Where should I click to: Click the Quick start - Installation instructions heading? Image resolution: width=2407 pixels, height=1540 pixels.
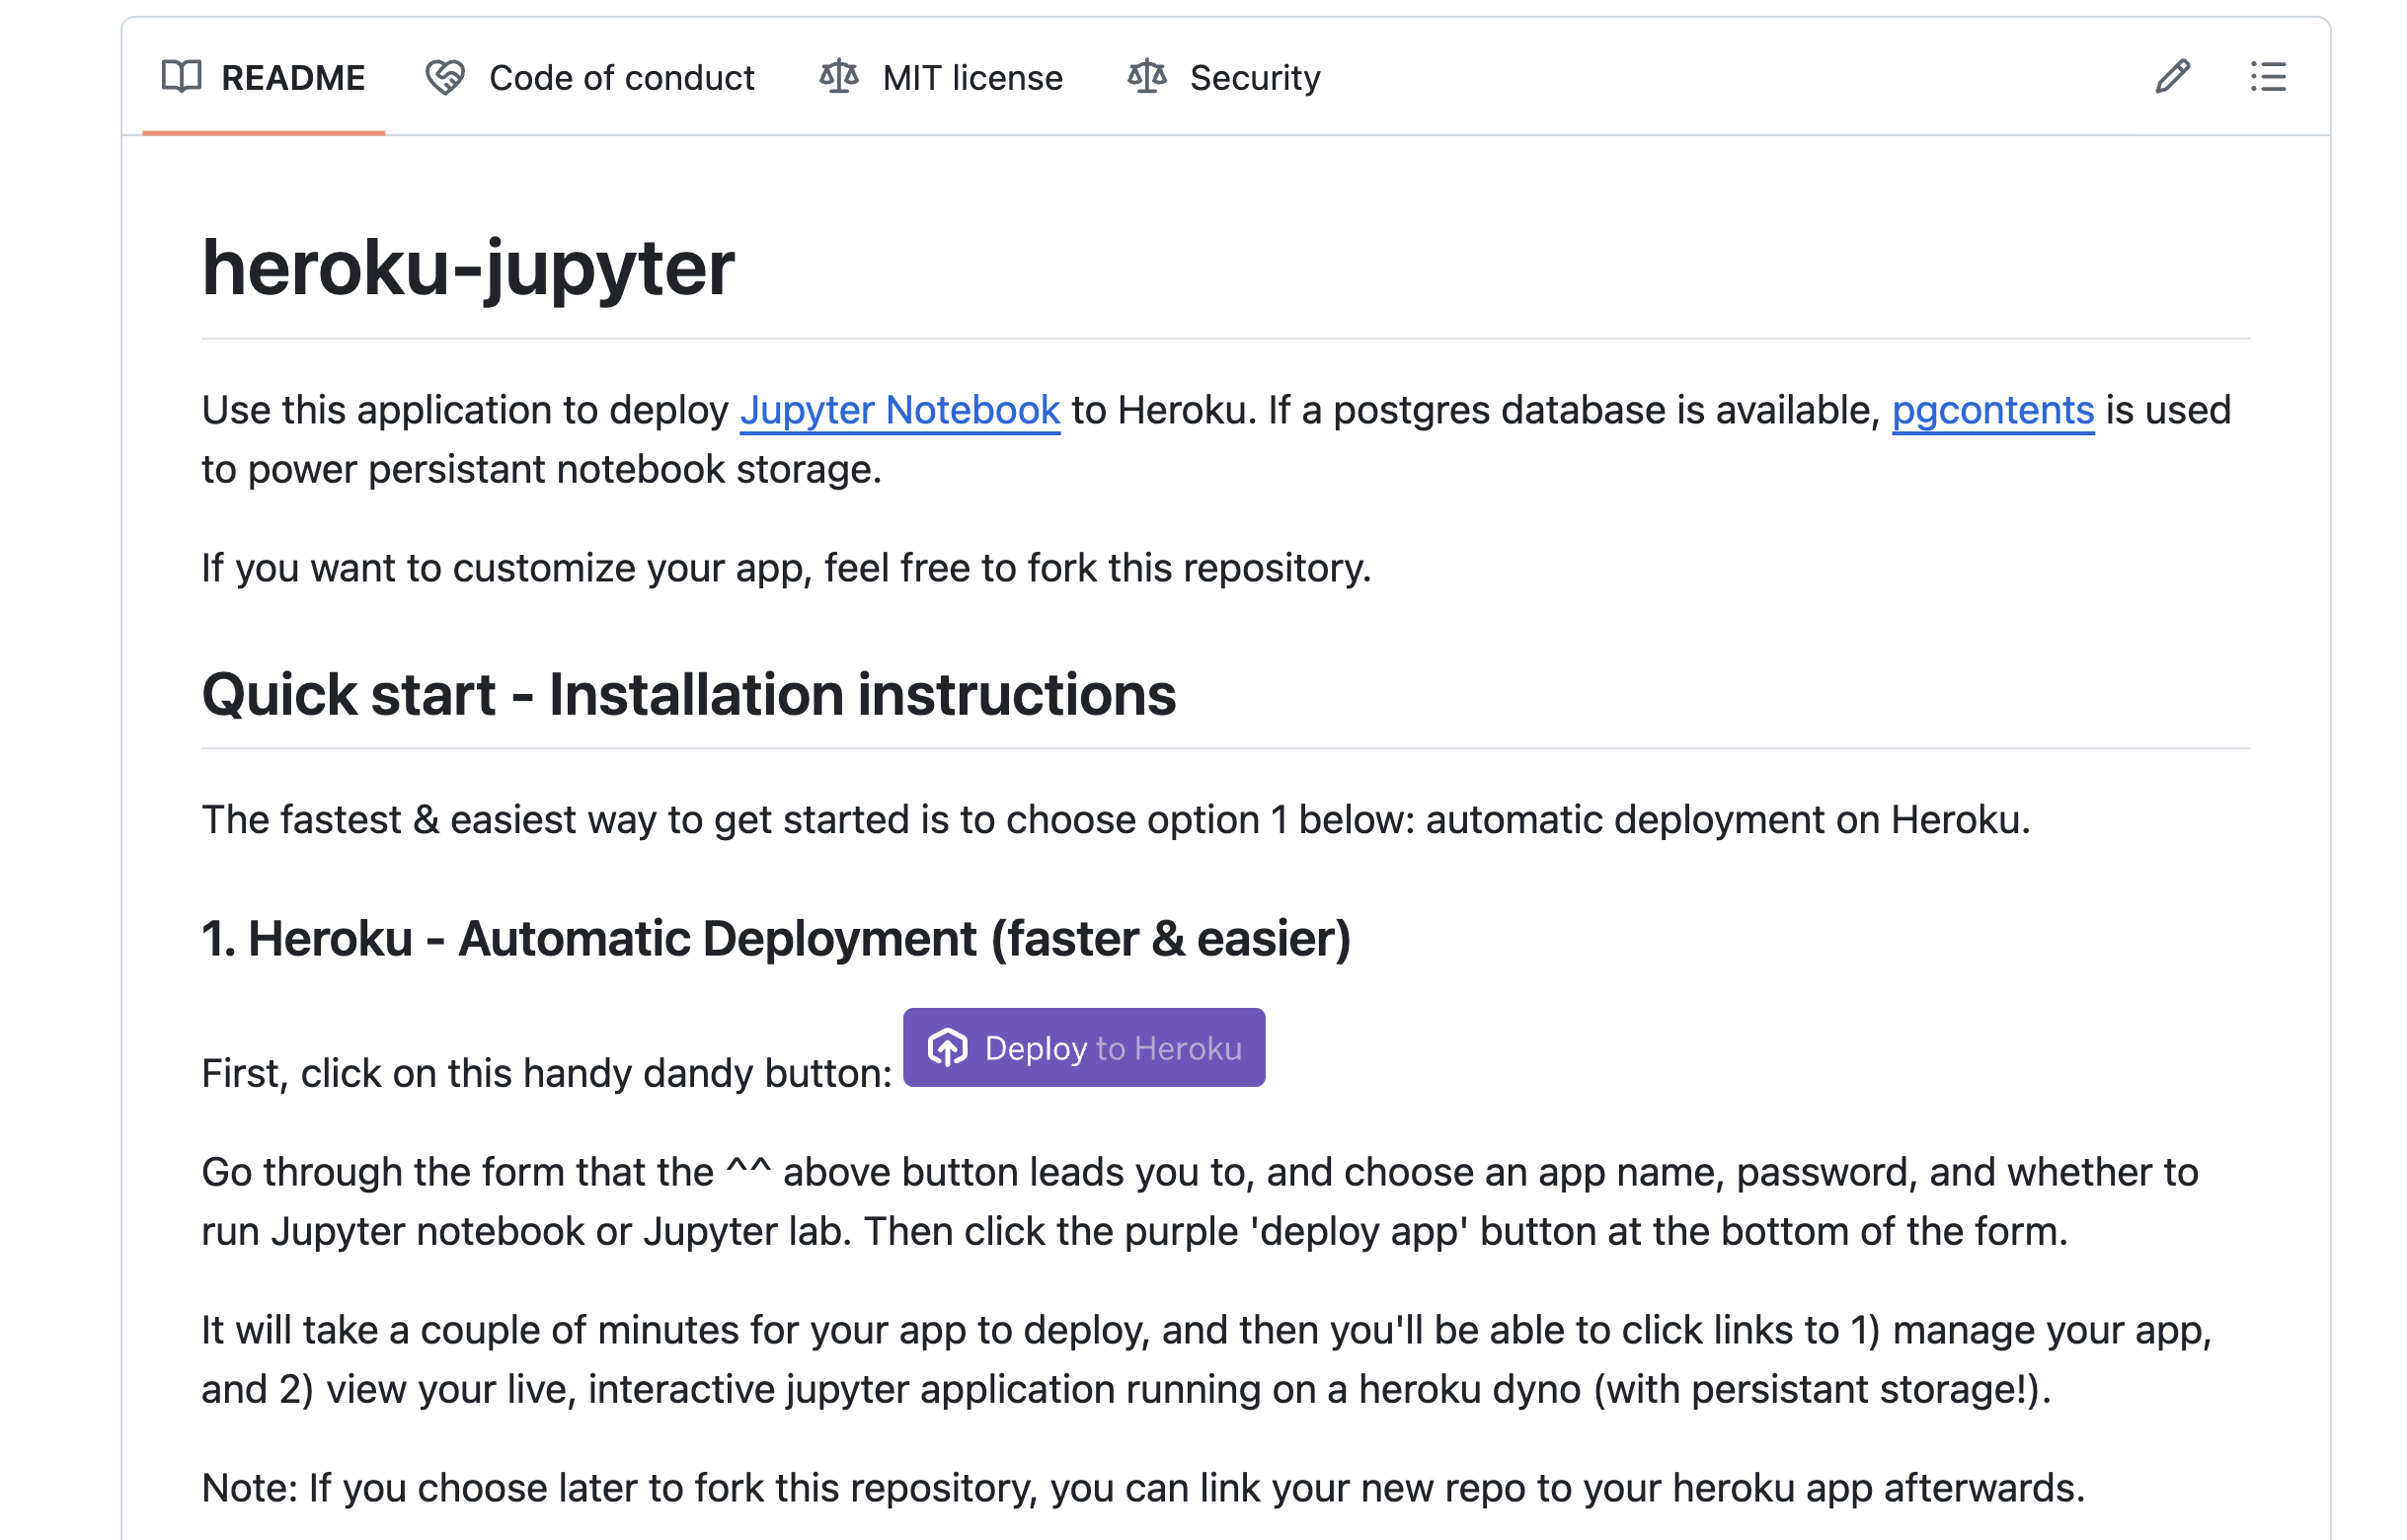pos(689,694)
